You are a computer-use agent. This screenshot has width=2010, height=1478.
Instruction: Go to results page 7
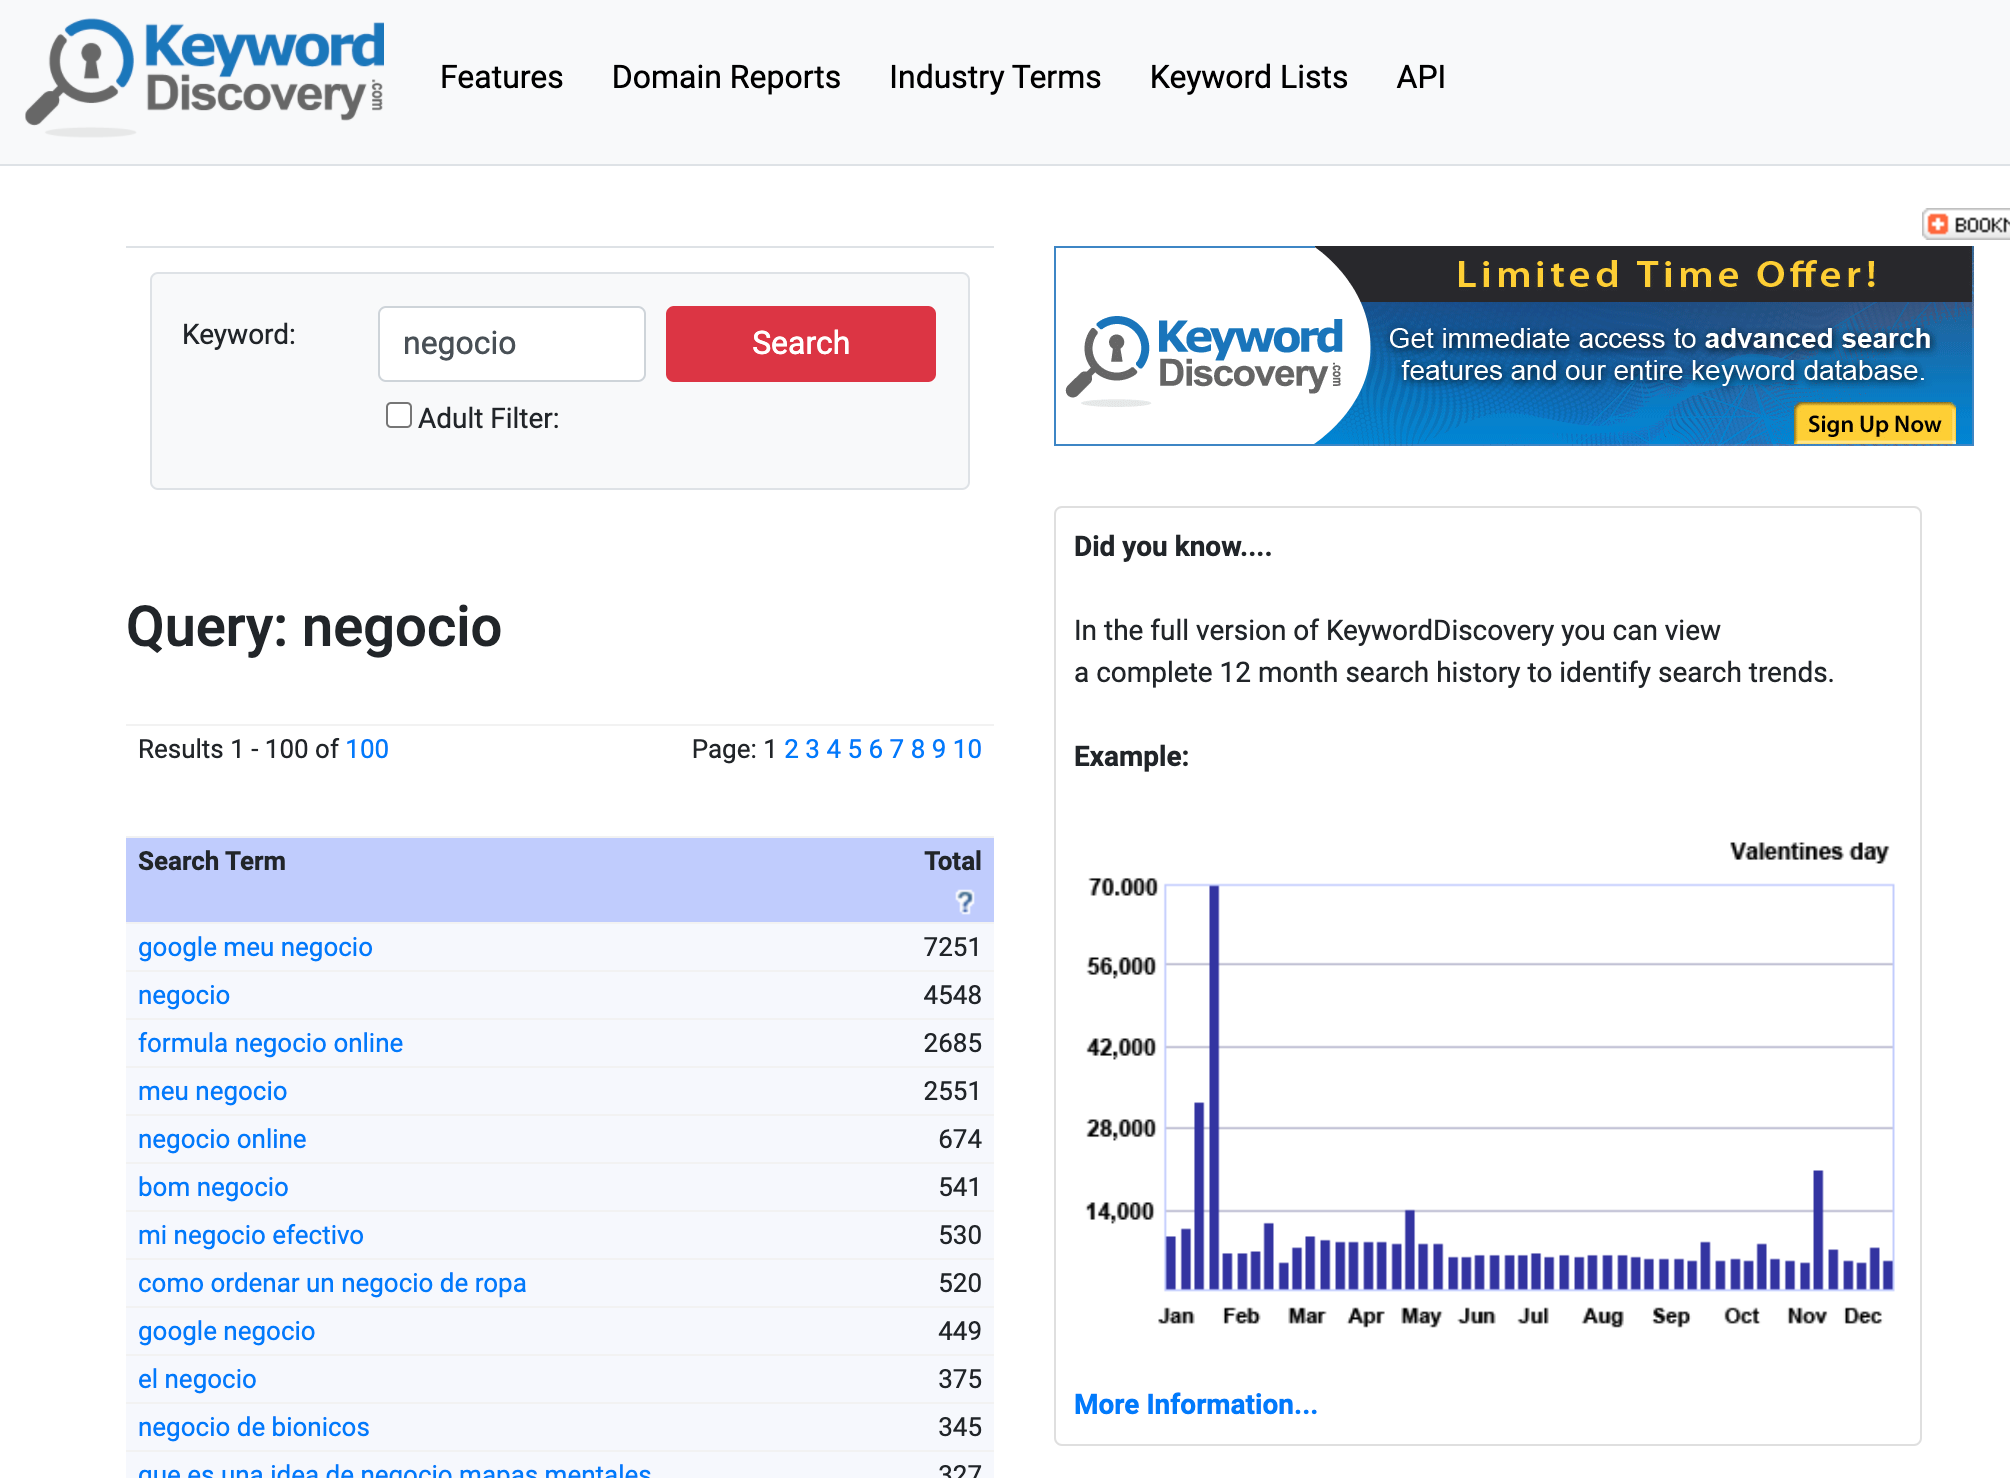(x=896, y=749)
